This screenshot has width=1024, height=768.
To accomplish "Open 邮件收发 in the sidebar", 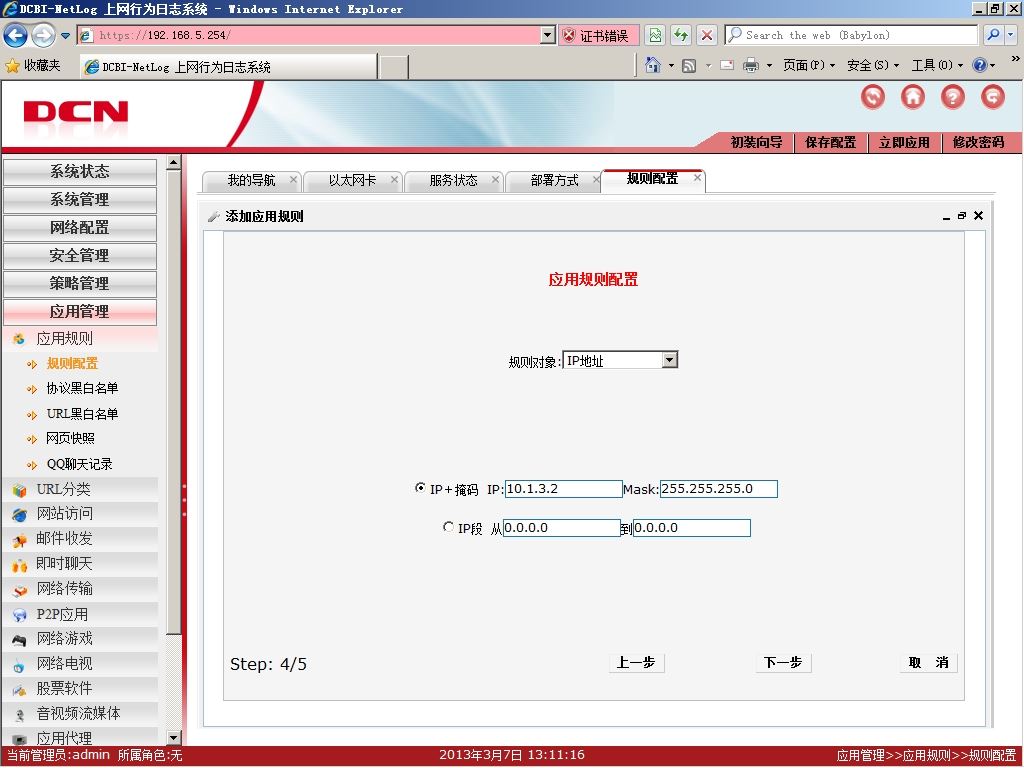I will point(80,539).
